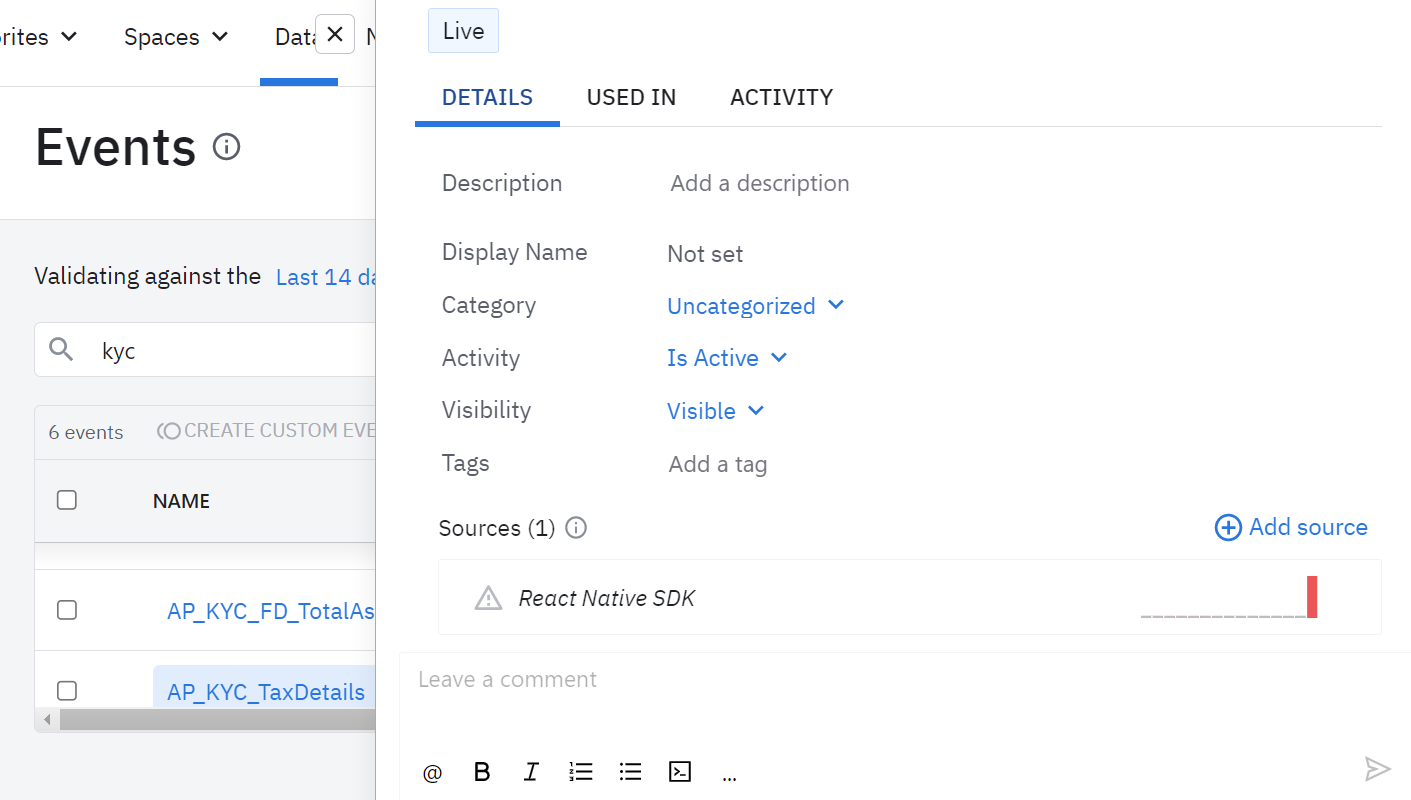1411x800 pixels.
Task: Click the Create Custom Event icon
Action: pos(169,431)
